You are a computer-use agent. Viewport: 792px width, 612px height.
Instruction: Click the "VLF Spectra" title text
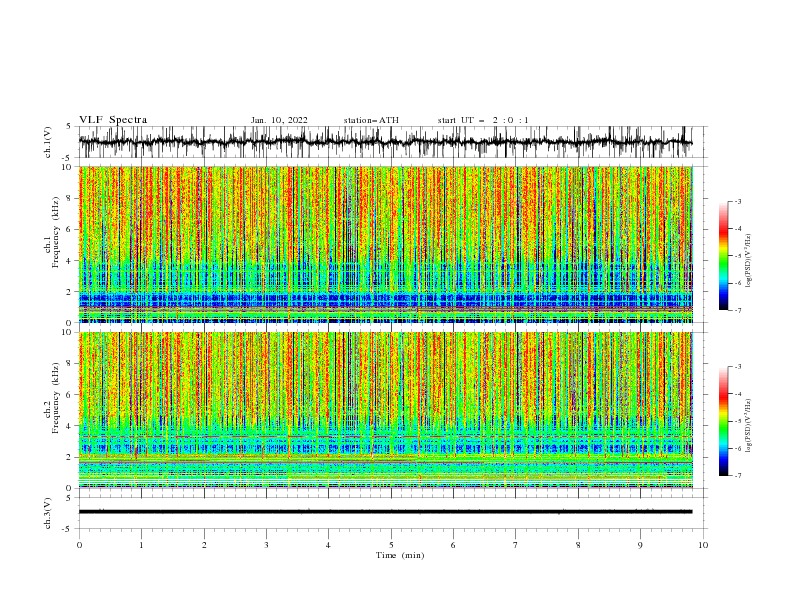[113, 120]
